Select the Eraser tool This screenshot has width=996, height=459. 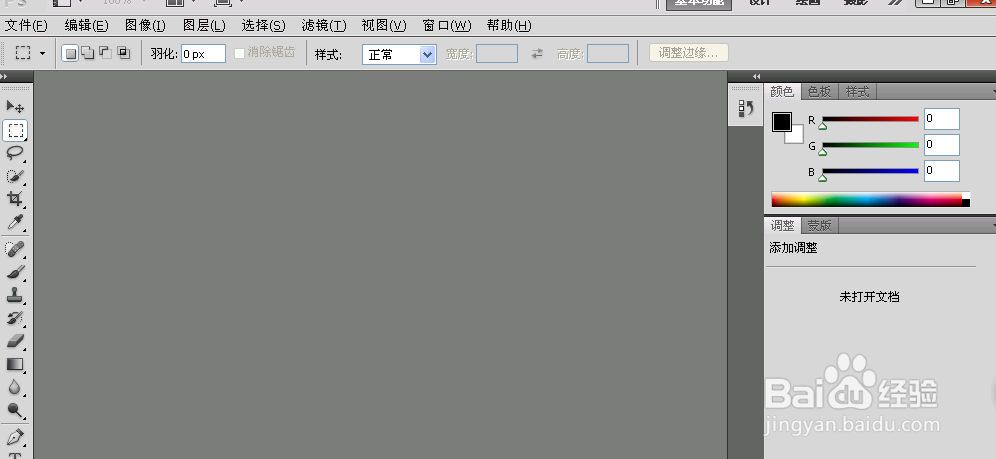click(15, 341)
